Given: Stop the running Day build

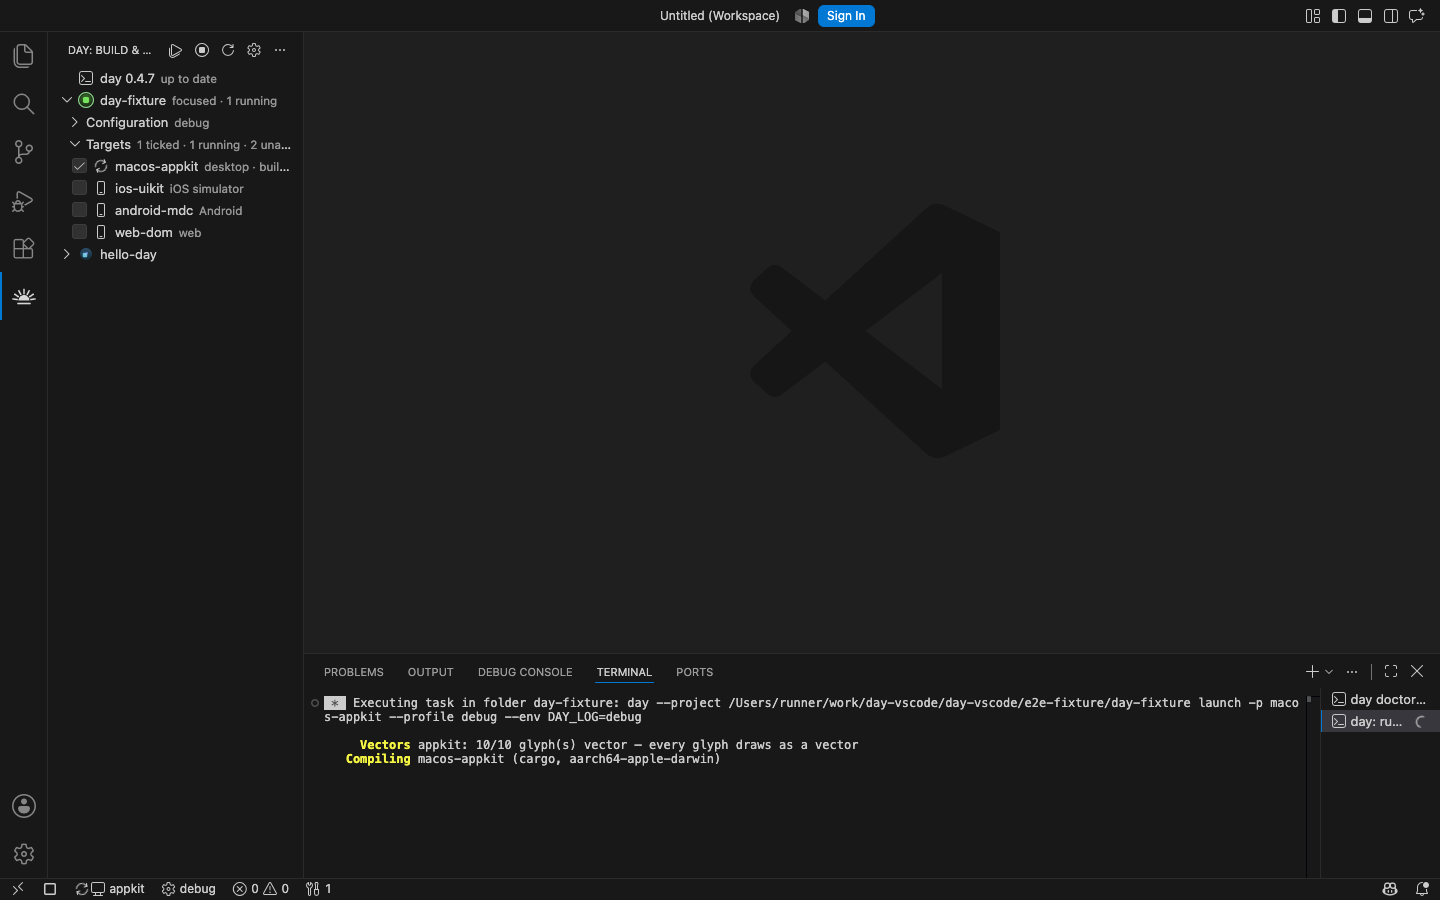Looking at the screenshot, I should coord(202,50).
